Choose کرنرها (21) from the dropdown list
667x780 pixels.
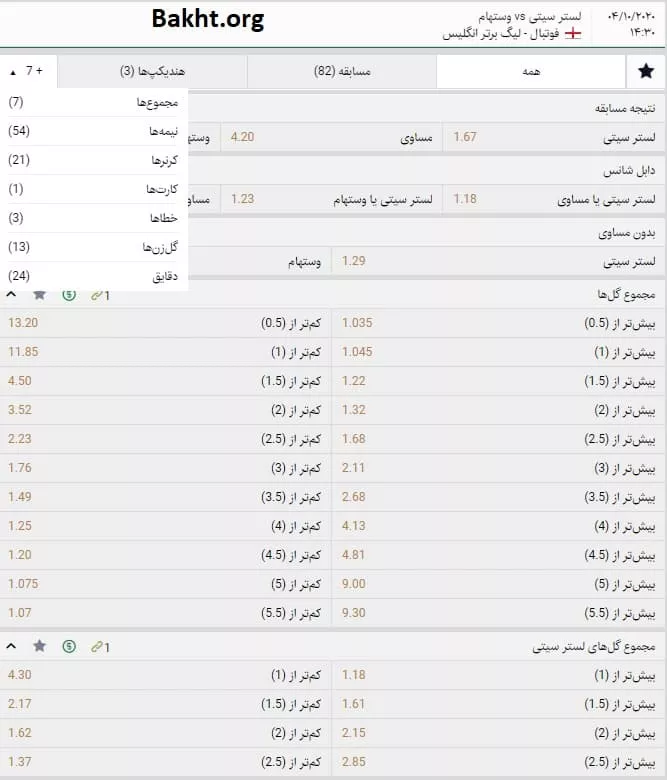point(93,160)
